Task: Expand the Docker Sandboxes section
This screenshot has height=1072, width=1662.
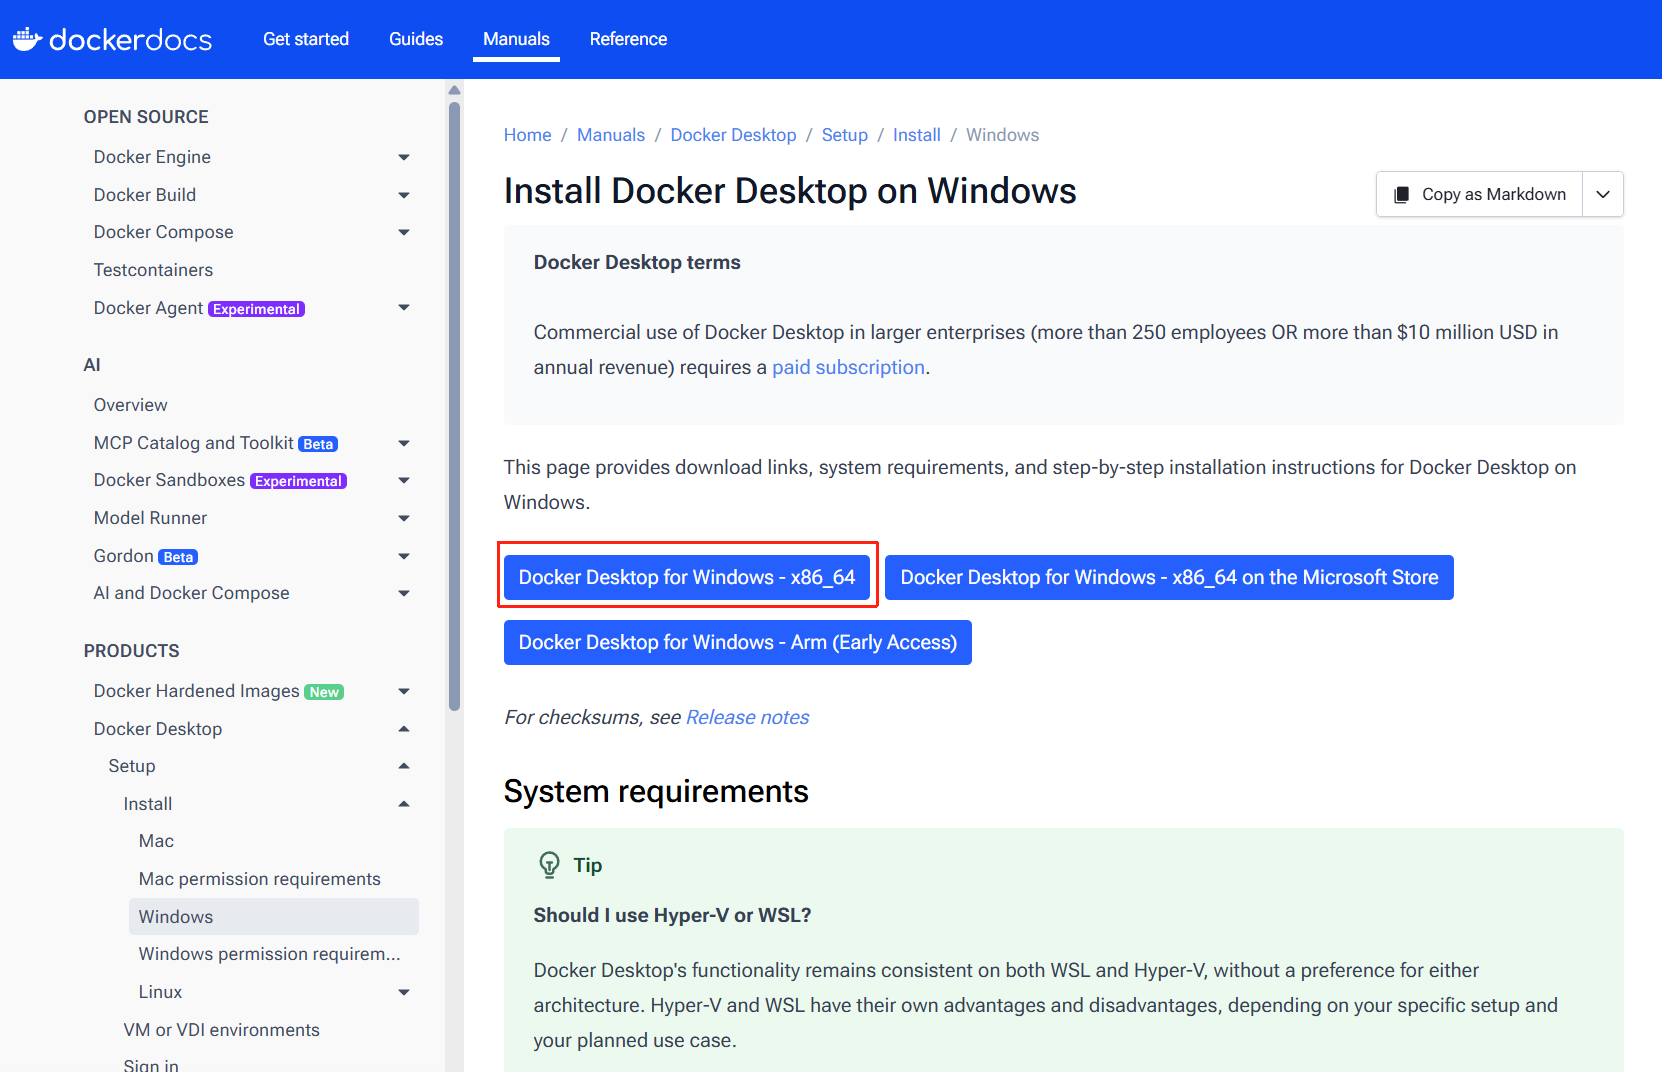Action: pos(404,480)
